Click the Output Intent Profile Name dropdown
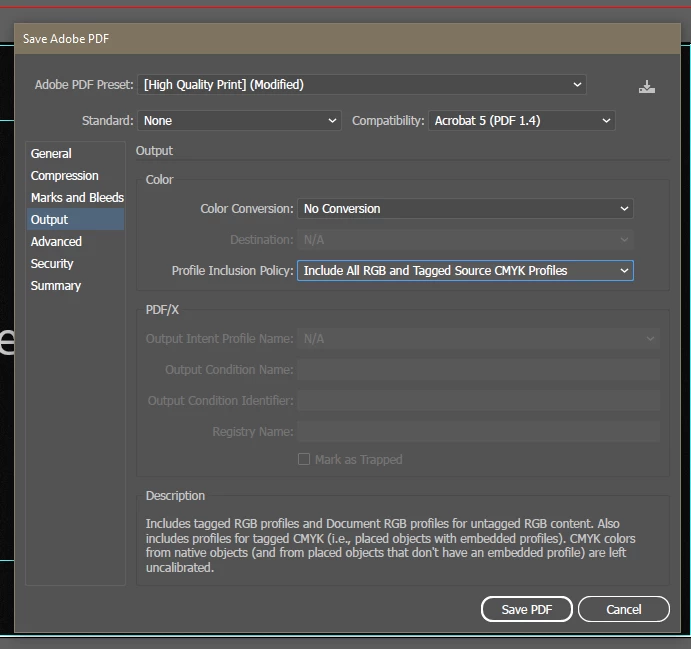 [479, 339]
